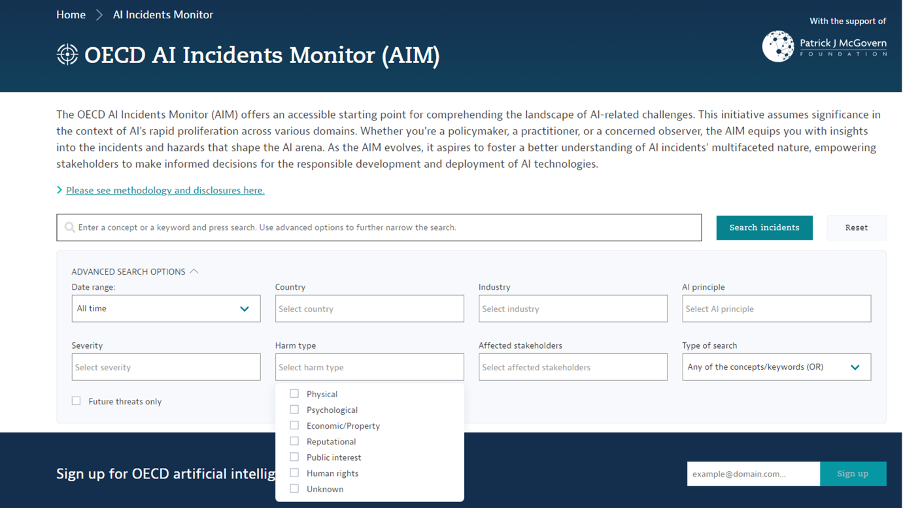Click the Select harm type field

[x=370, y=367]
